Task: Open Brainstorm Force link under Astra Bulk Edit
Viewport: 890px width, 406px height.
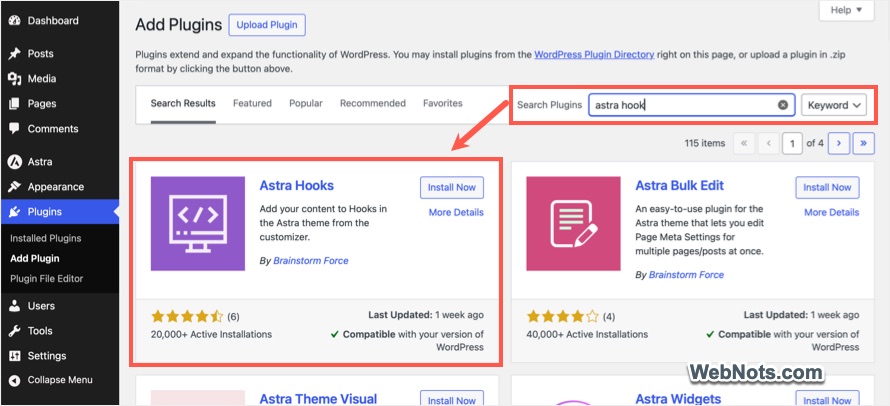Action: 686,274
